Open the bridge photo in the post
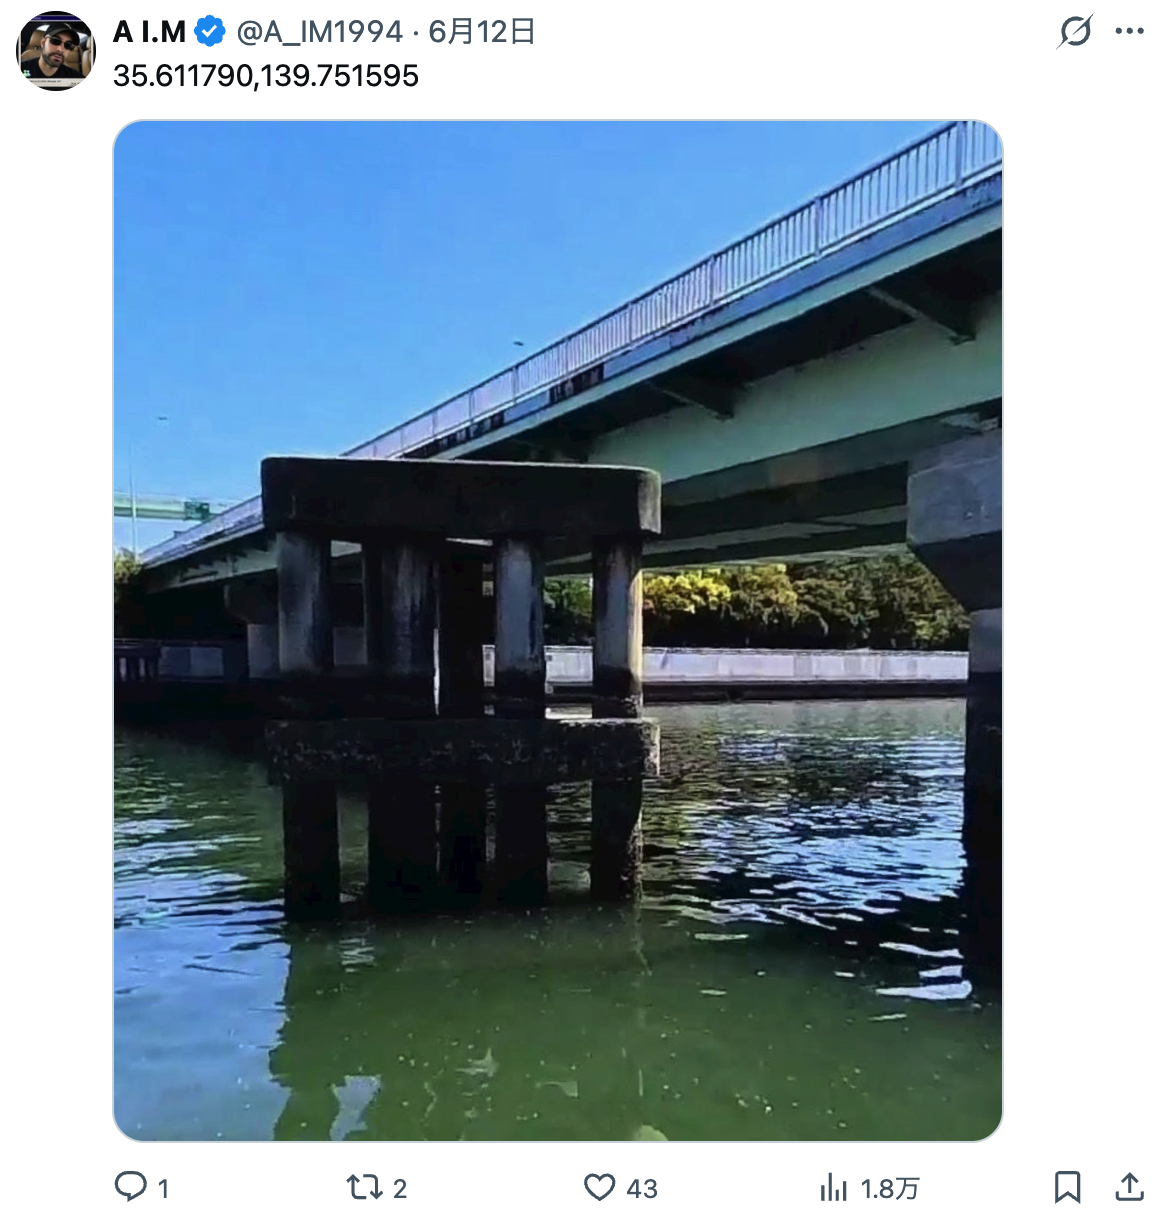1174x1222 pixels. pos(558,631)
